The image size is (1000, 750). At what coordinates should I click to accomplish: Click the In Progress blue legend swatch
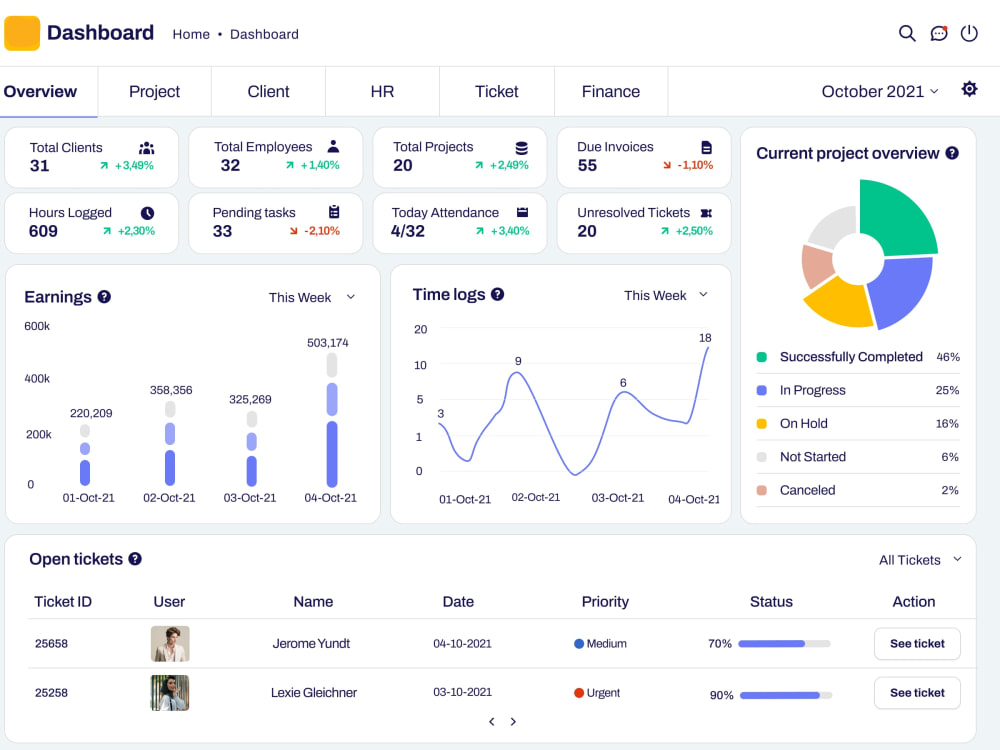pyautogui.click(x=761, y=390)
